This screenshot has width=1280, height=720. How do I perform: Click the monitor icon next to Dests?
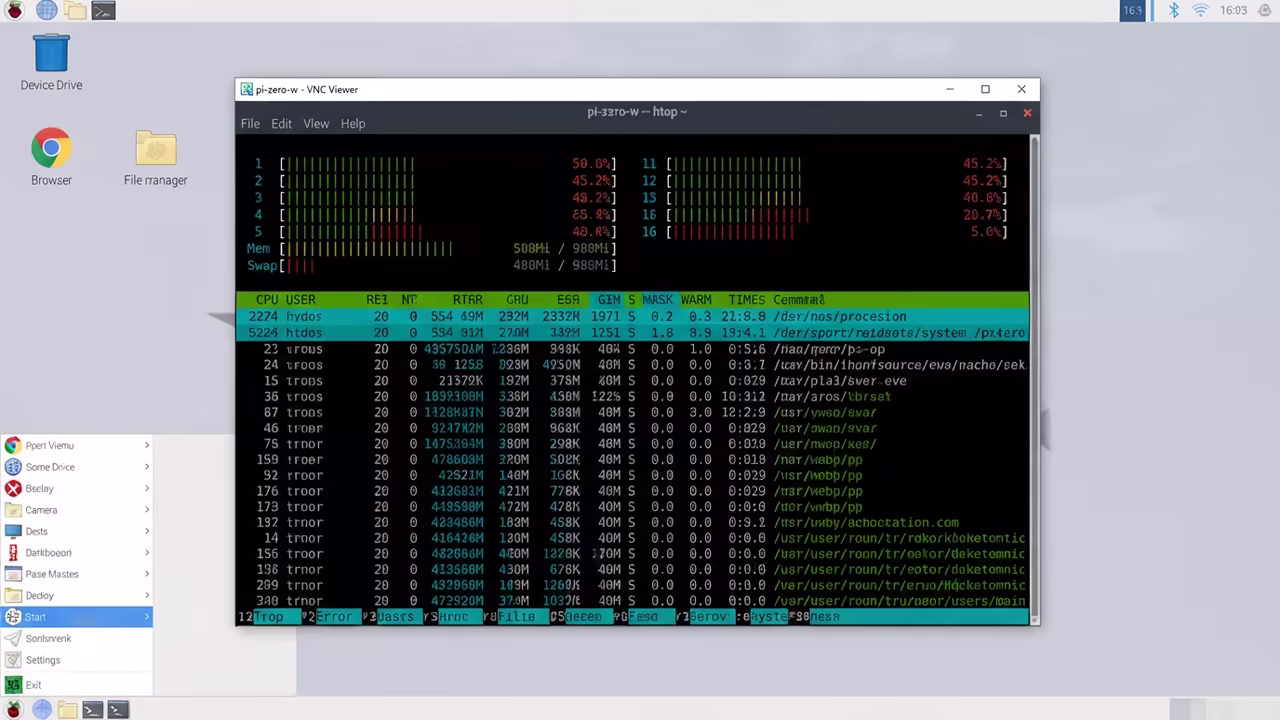click(13, 531)
